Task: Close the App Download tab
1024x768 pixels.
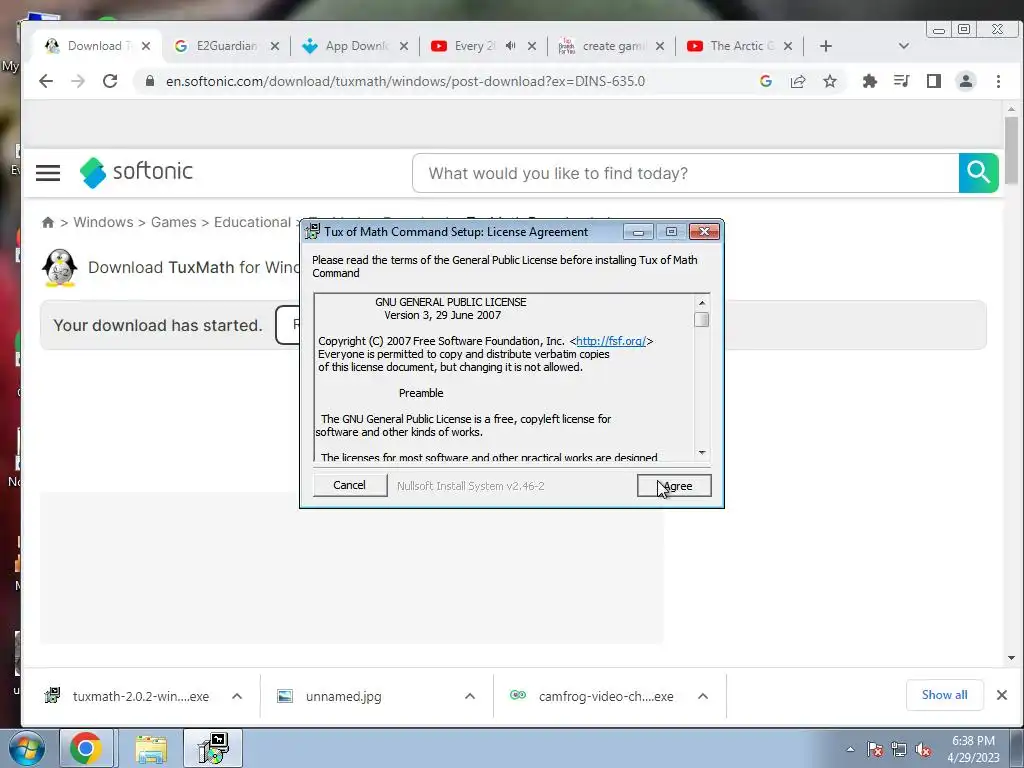Action: point(404,46)
